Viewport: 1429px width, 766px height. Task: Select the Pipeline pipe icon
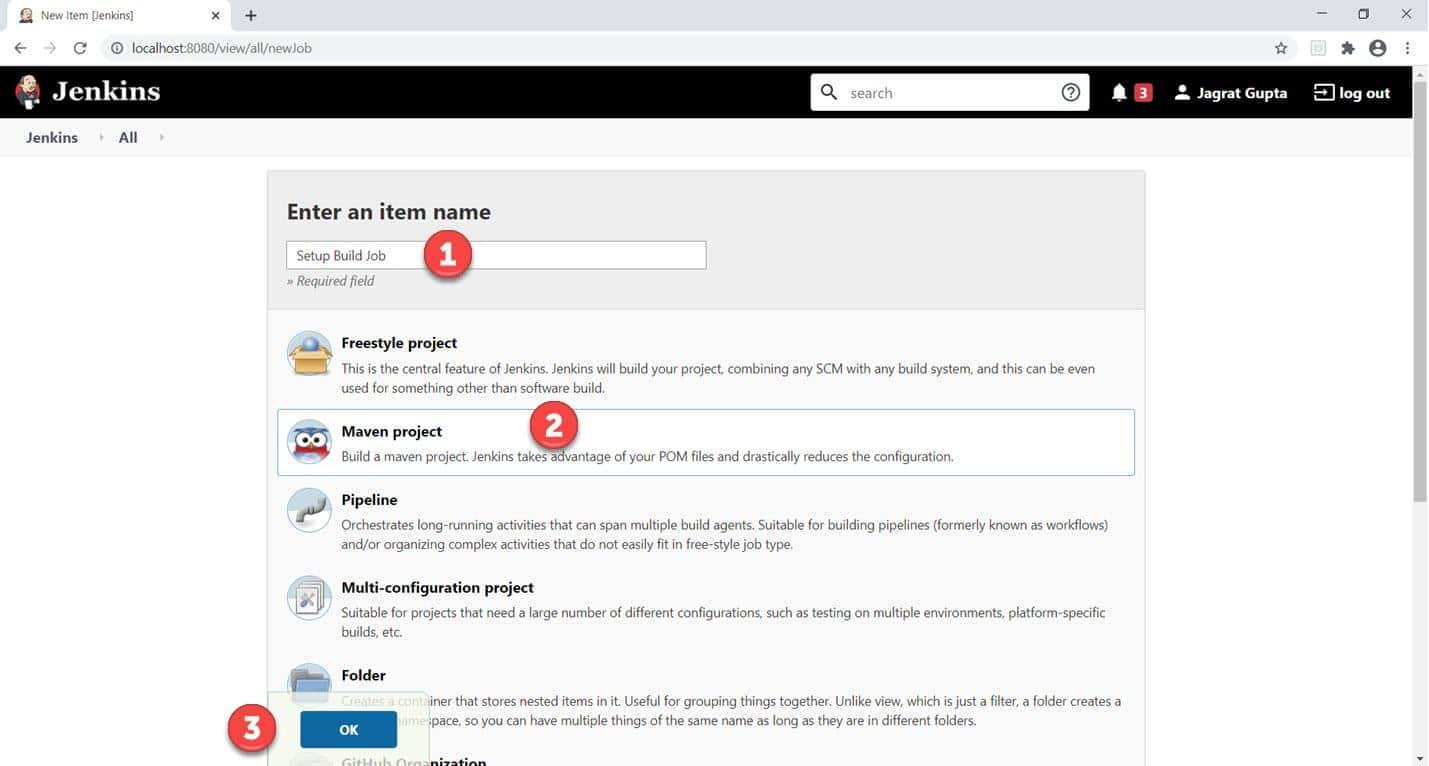click(x=309, y=510)
